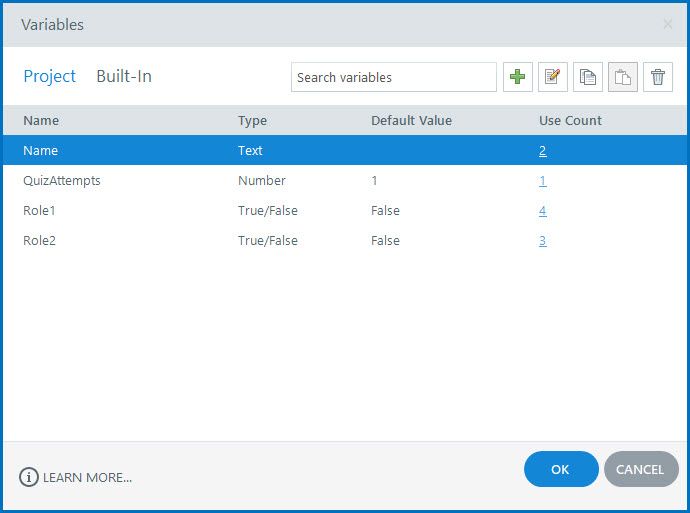Click the OK button
The height and width of the screenshot is (513, 690).
(x=560, y=469)
